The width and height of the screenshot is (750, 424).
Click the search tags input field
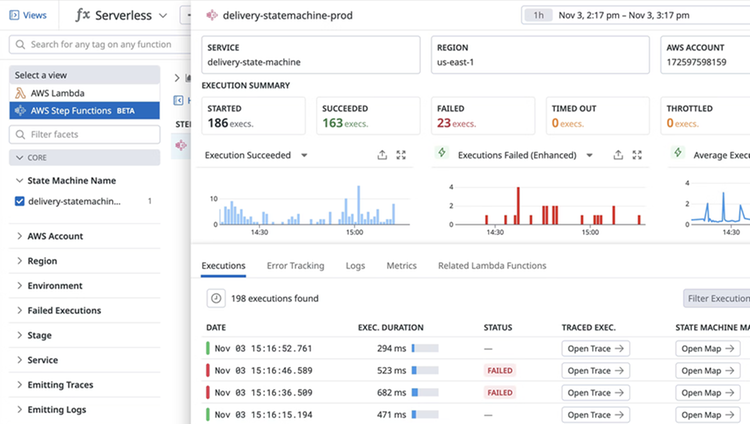click(100, 45)
